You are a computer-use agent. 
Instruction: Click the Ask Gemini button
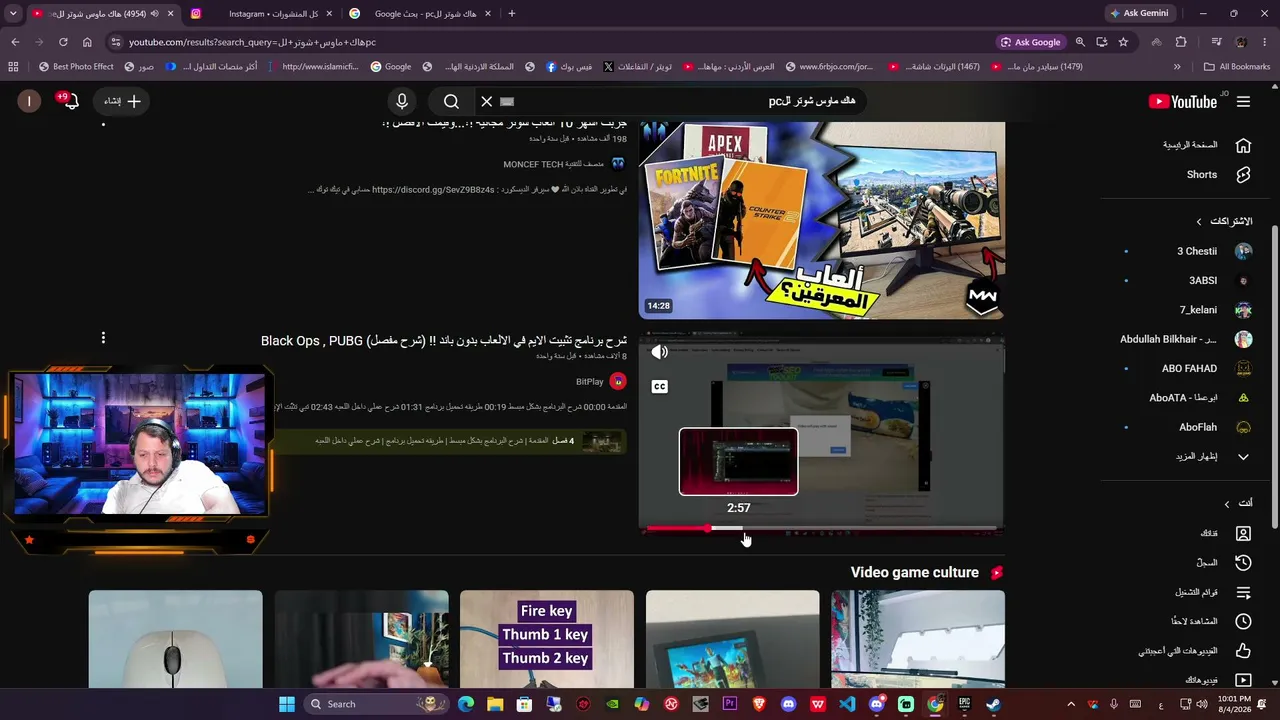click(x=1138, y=14)
